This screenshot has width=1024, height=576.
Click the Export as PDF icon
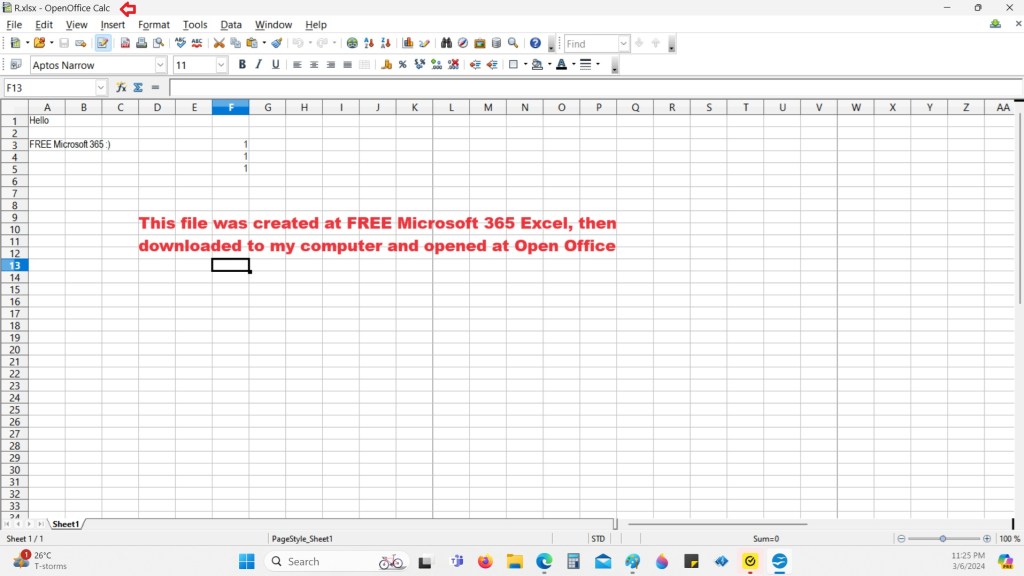pyautogui.click(x=125, y=43)
